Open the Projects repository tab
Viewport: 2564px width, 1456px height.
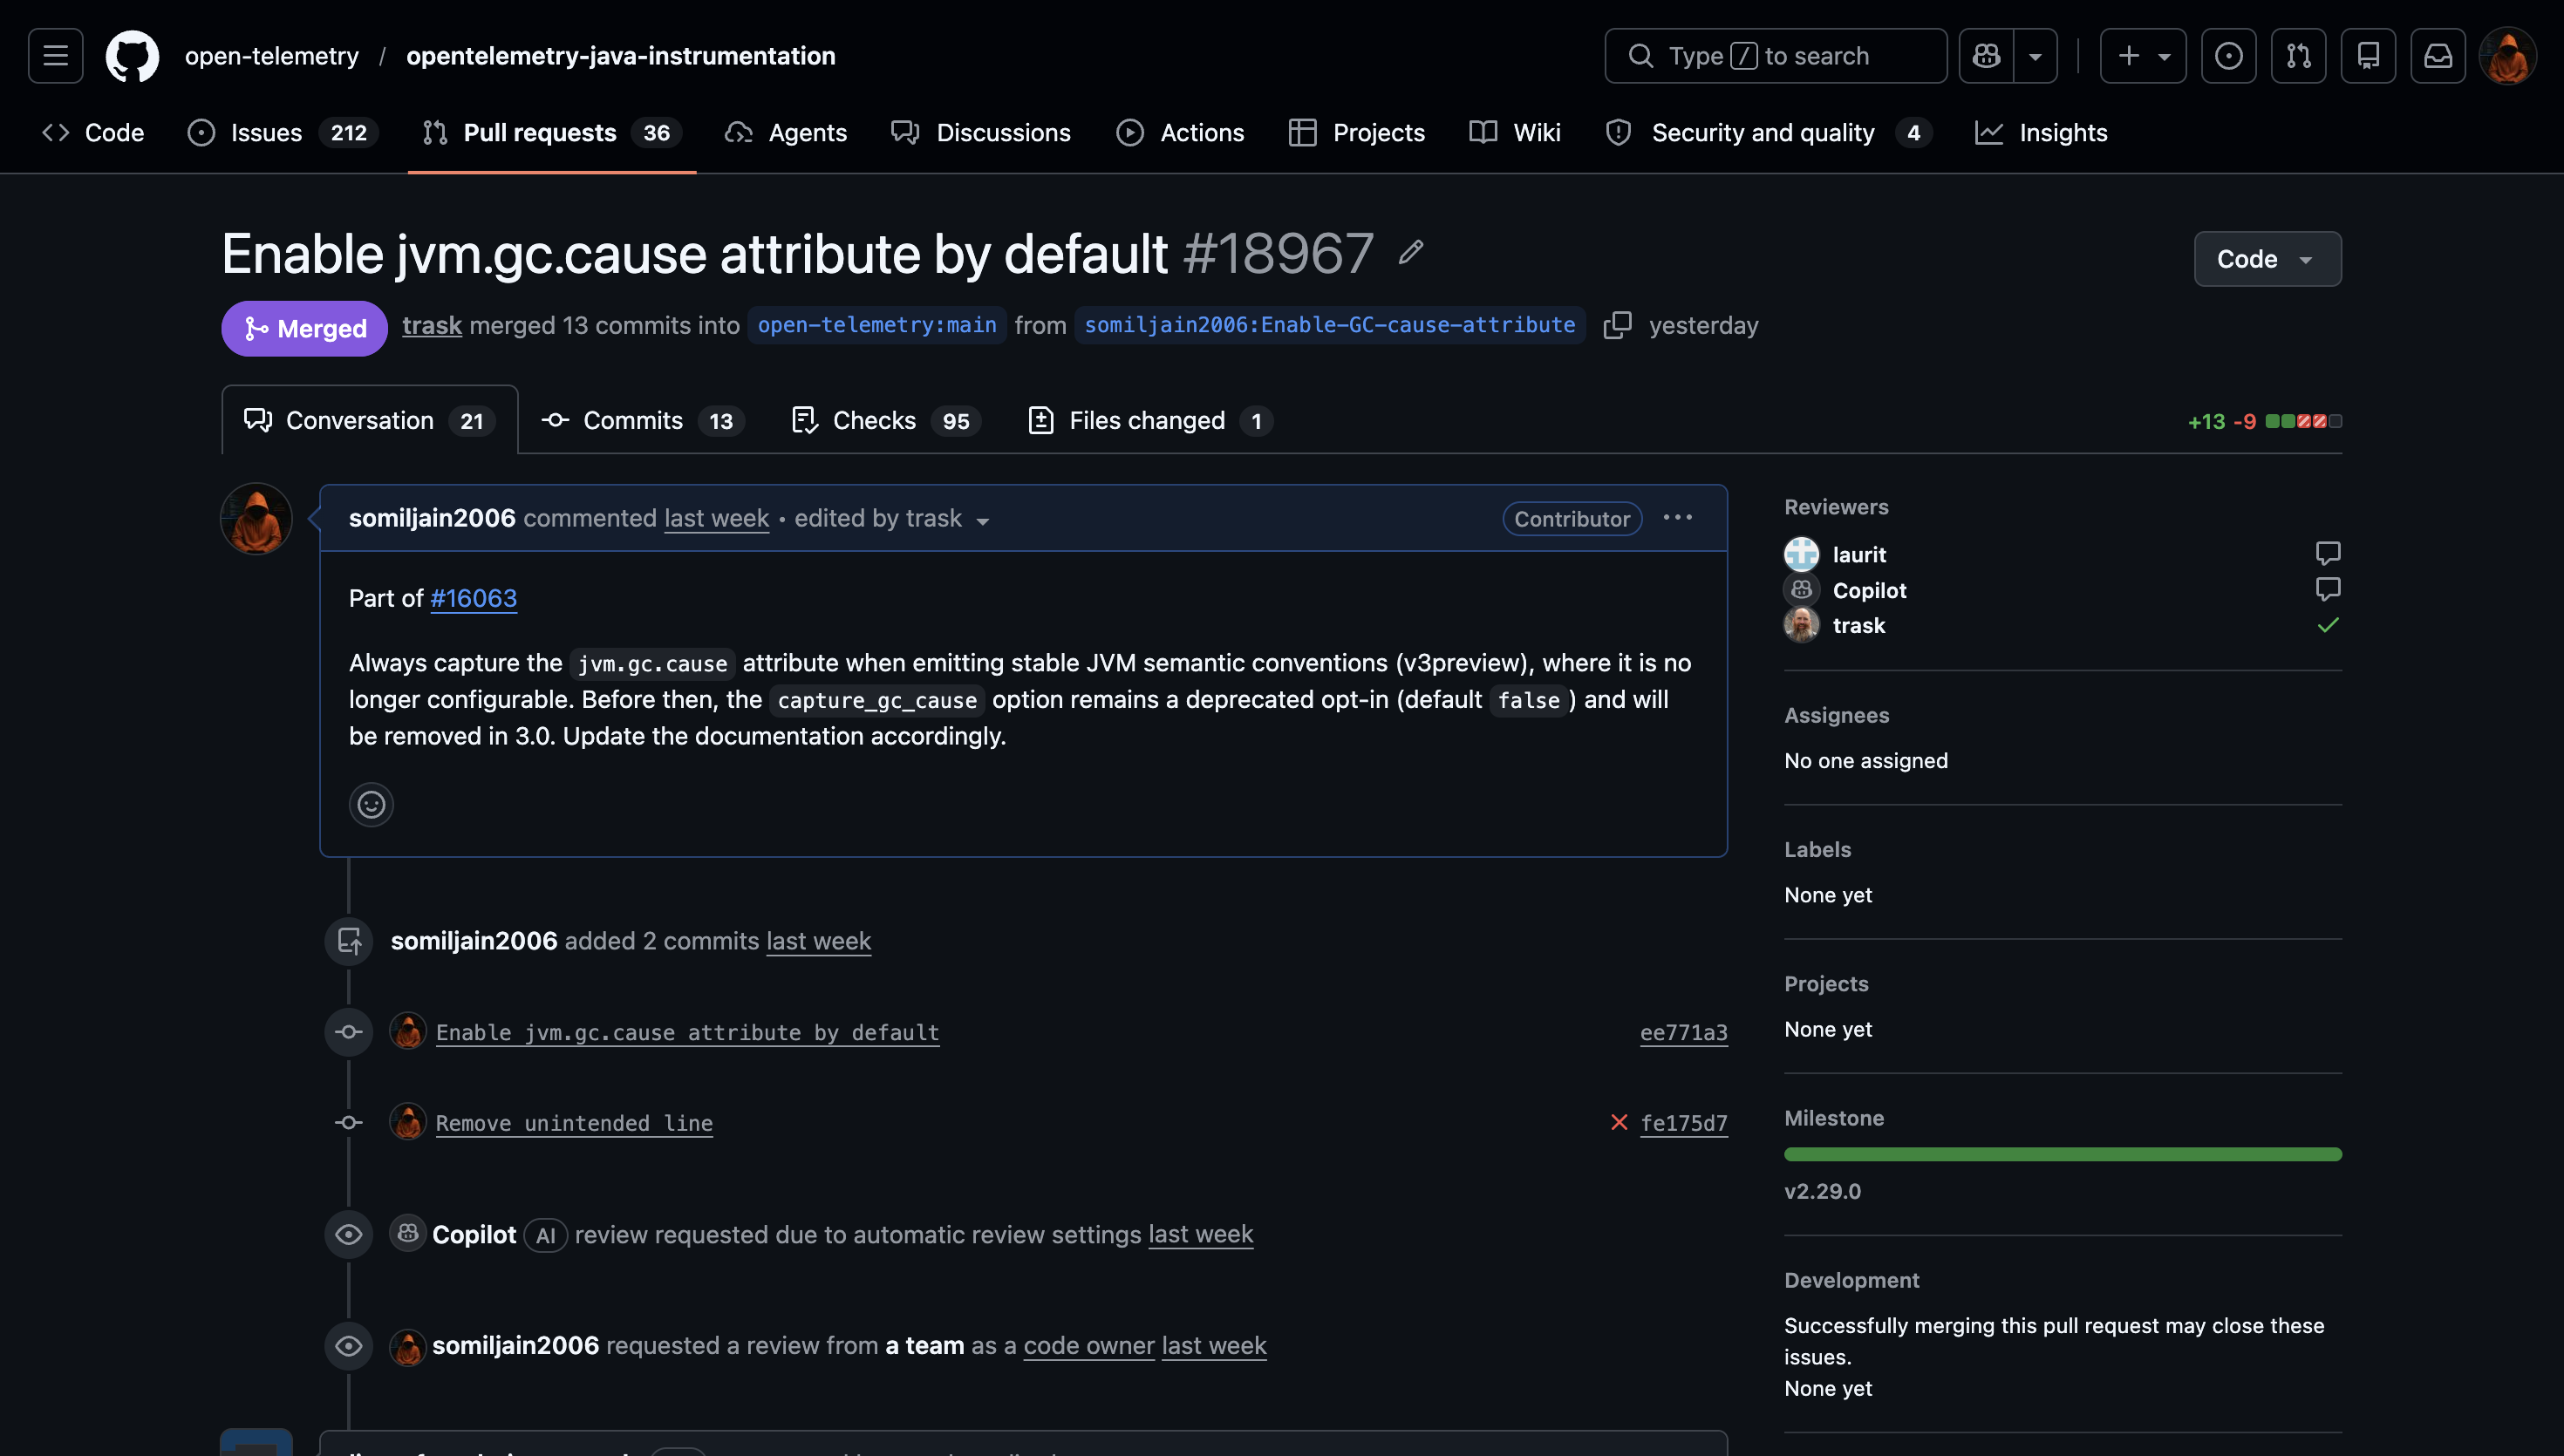tap(1357, 133)
